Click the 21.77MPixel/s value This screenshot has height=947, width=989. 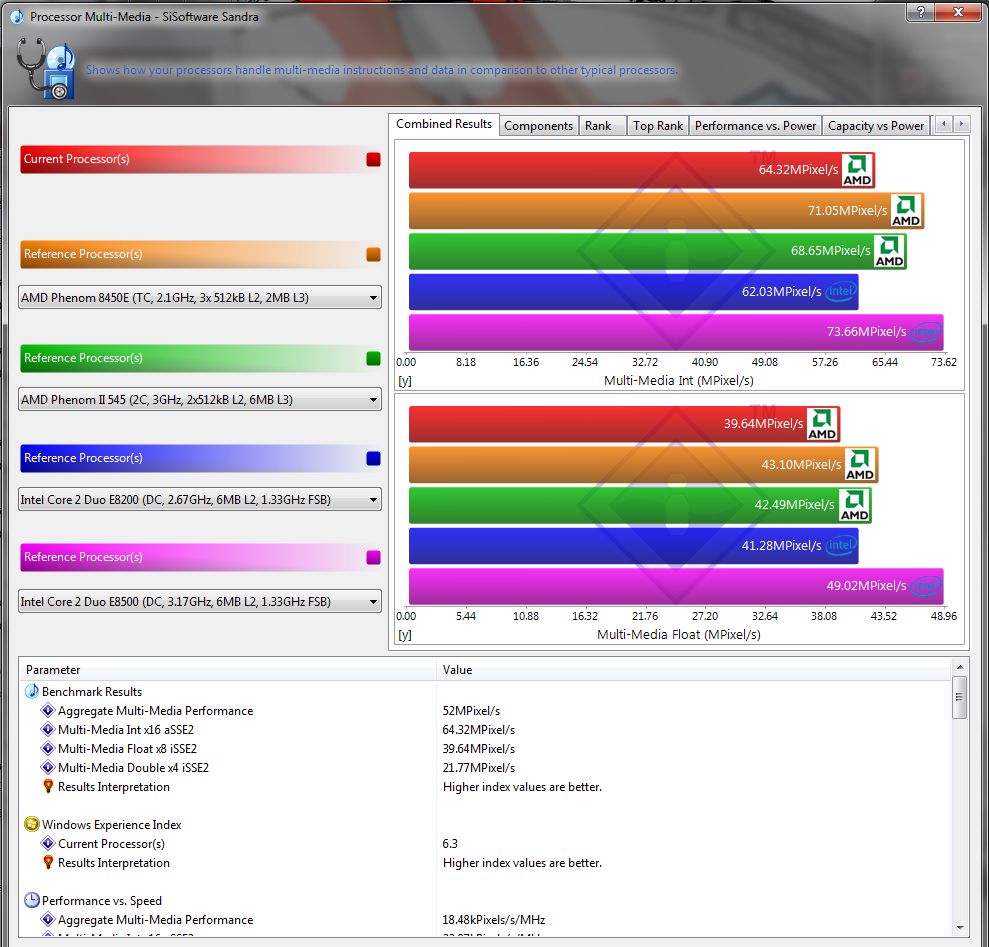(x=479, y=767)
